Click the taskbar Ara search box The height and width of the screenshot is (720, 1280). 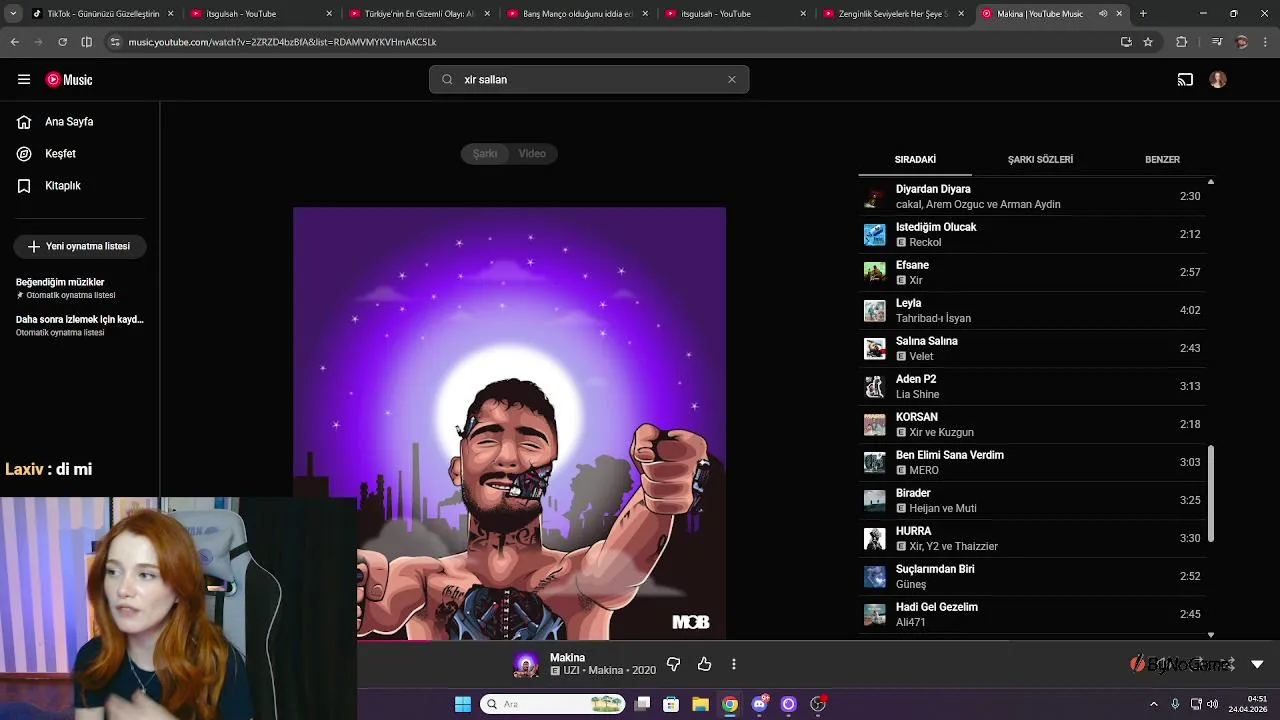[x=553, y=704]
